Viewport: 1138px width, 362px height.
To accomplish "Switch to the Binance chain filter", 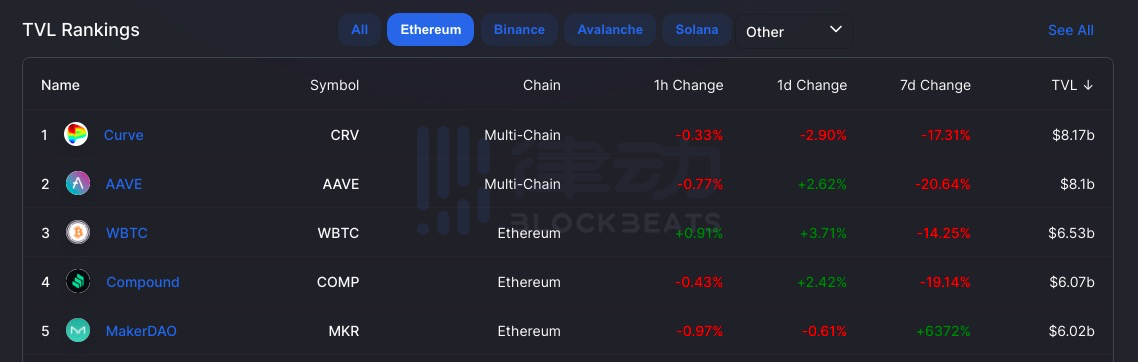I will (519, 30).
